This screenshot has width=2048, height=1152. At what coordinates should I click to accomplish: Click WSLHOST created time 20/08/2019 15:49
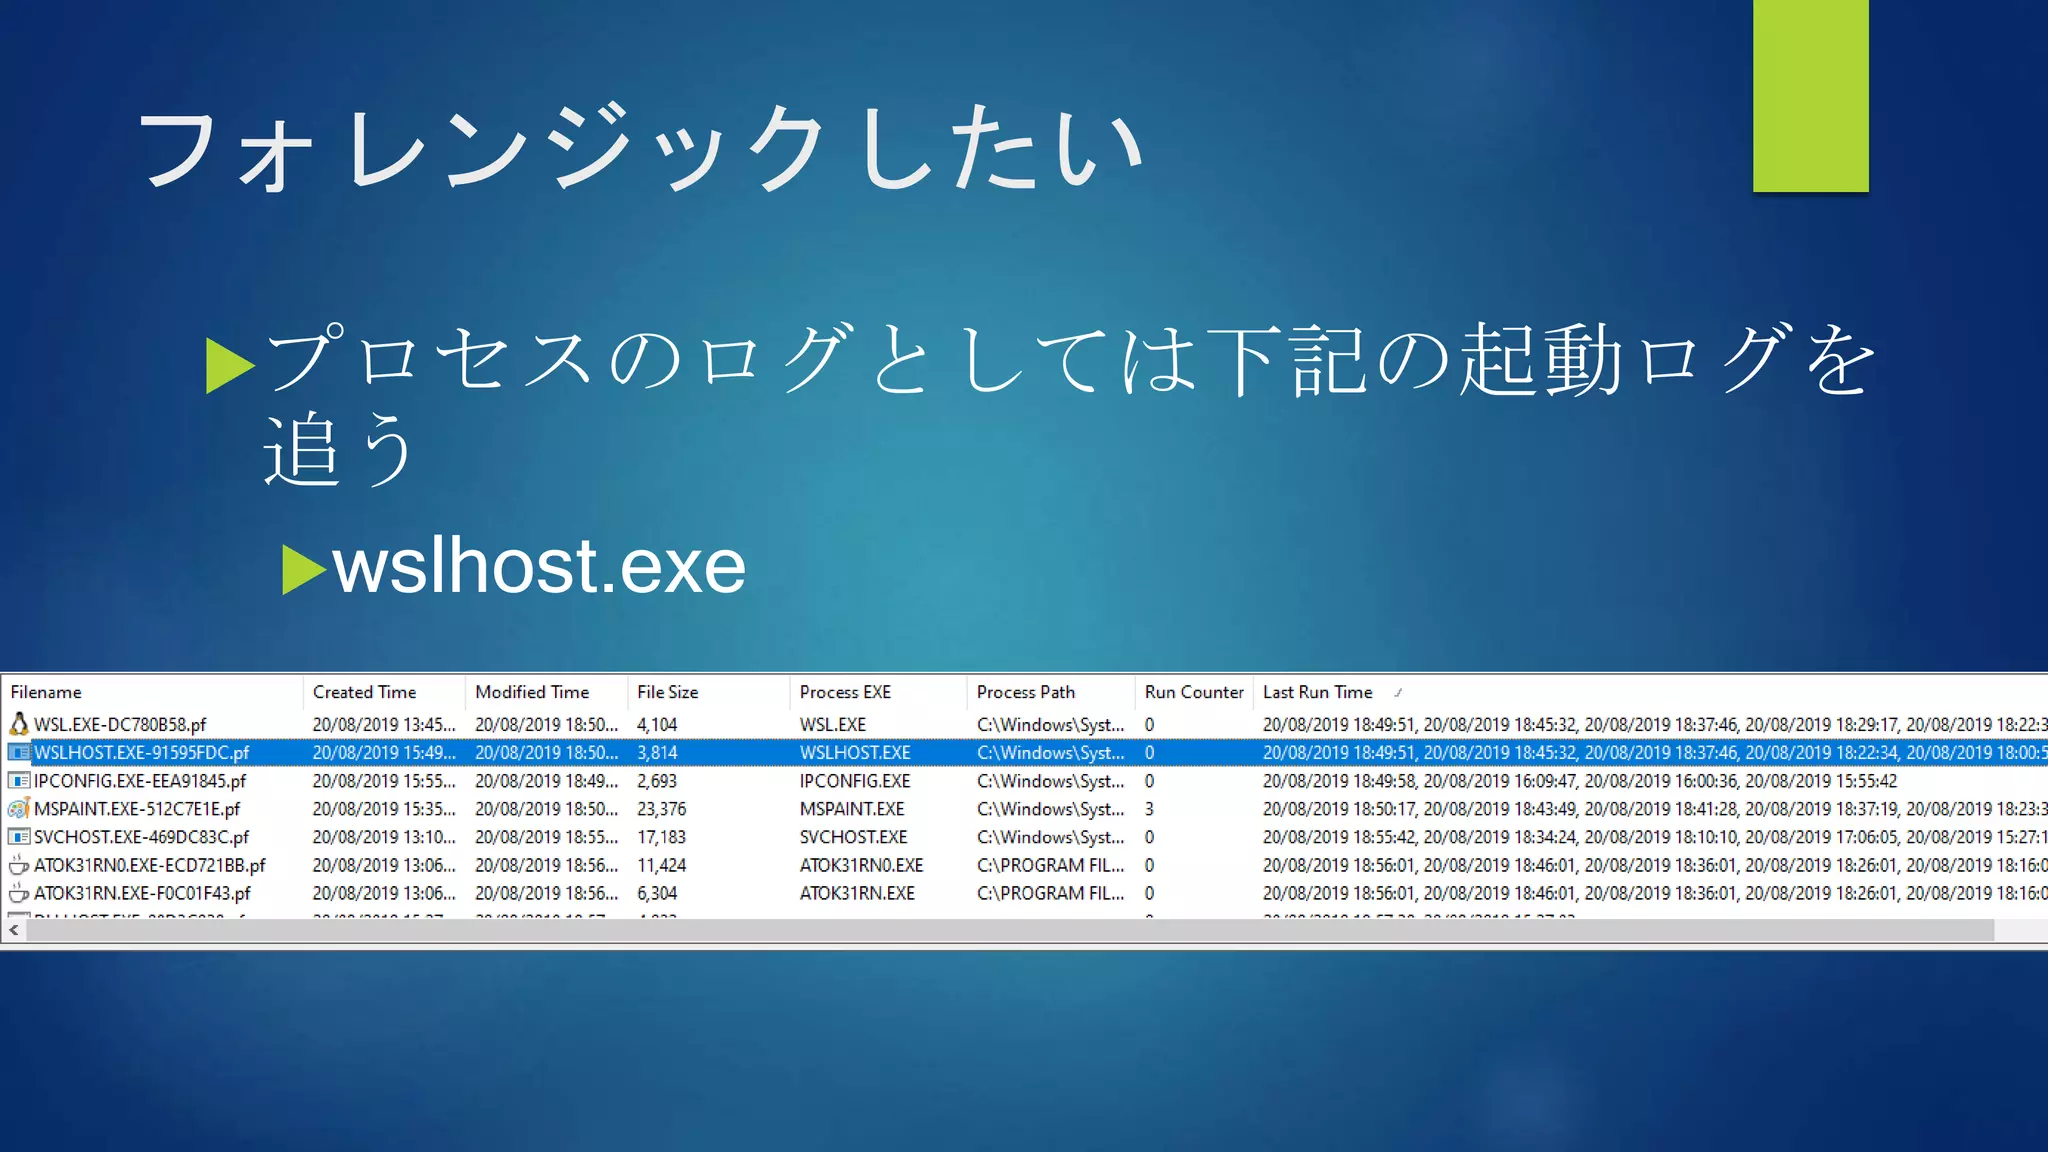tap(384, 752)
